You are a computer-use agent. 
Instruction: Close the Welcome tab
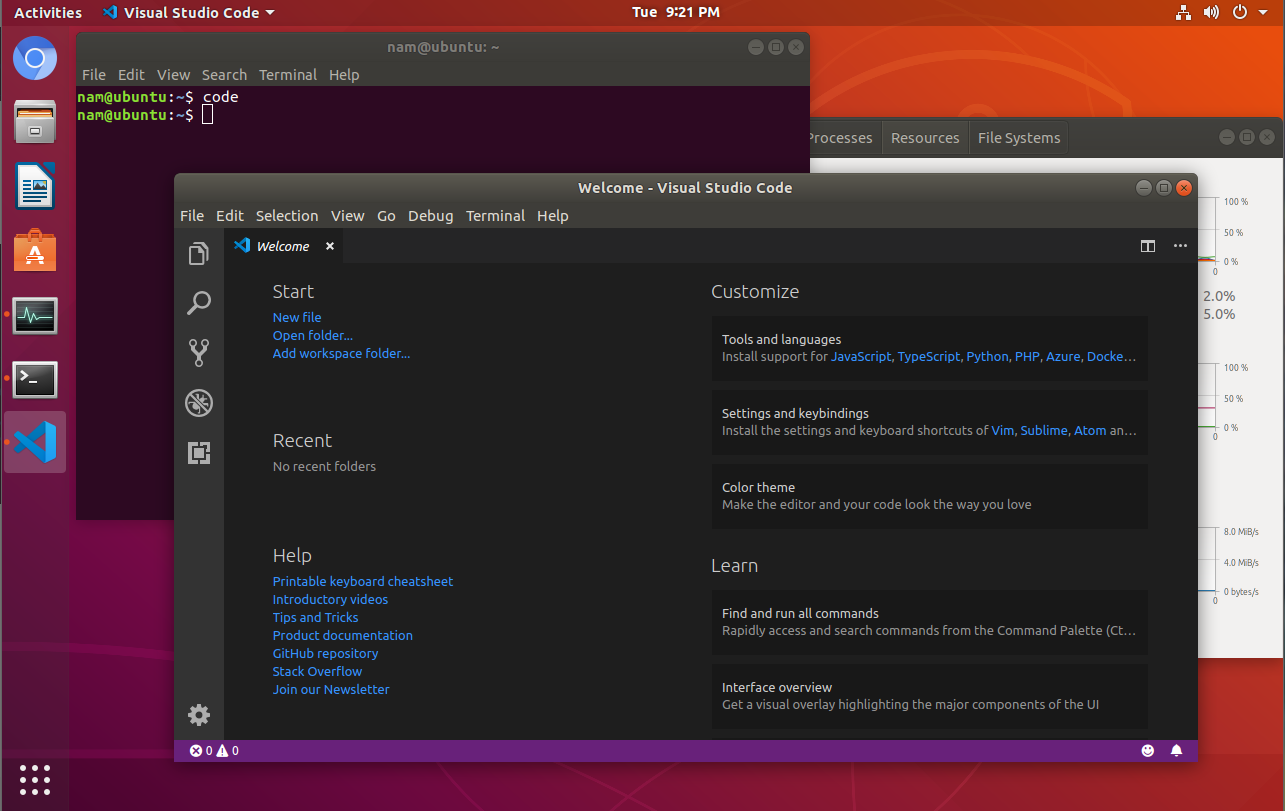[x=330, y=246]
